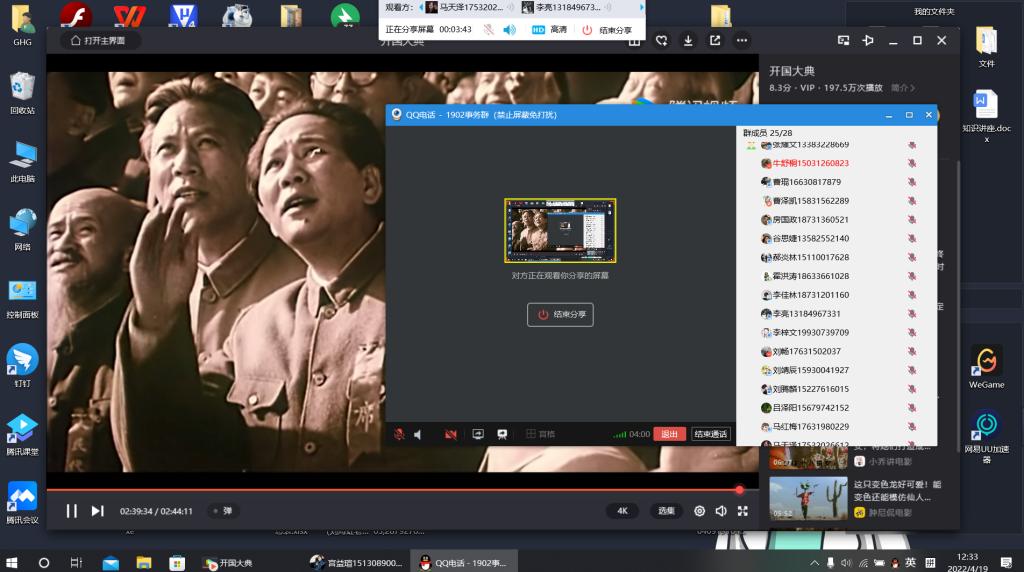Click presentation whiteboard icon in QQ call
1024x572 pixels.
coord(502,434)
